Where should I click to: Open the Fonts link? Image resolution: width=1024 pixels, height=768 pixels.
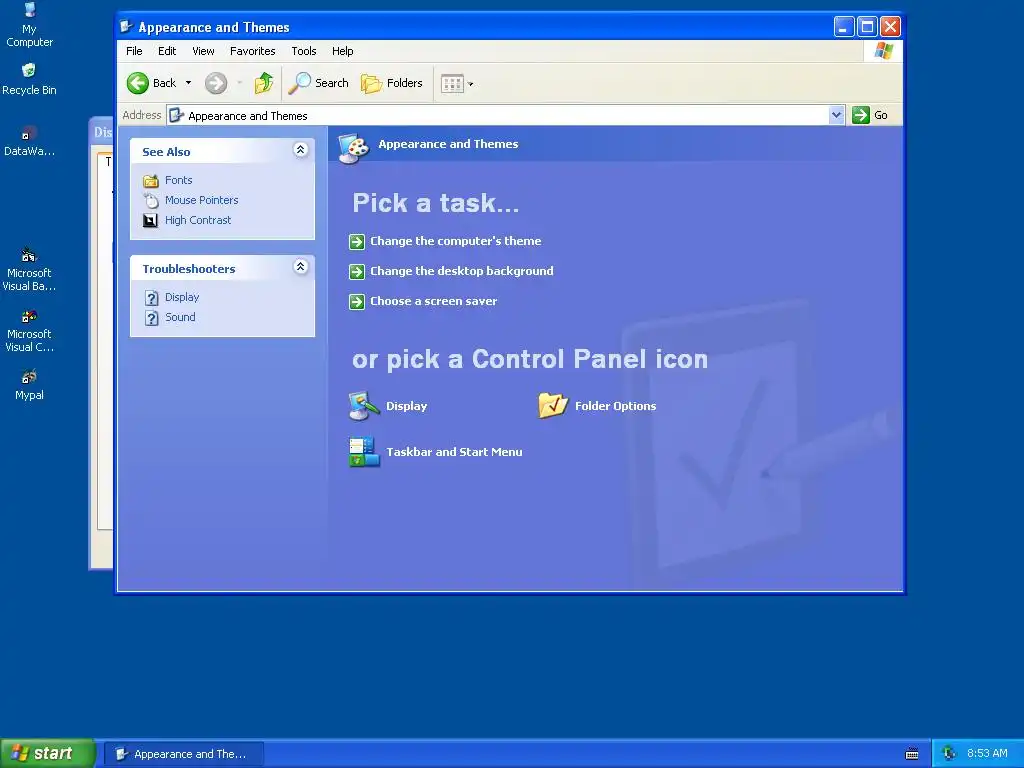178,180
